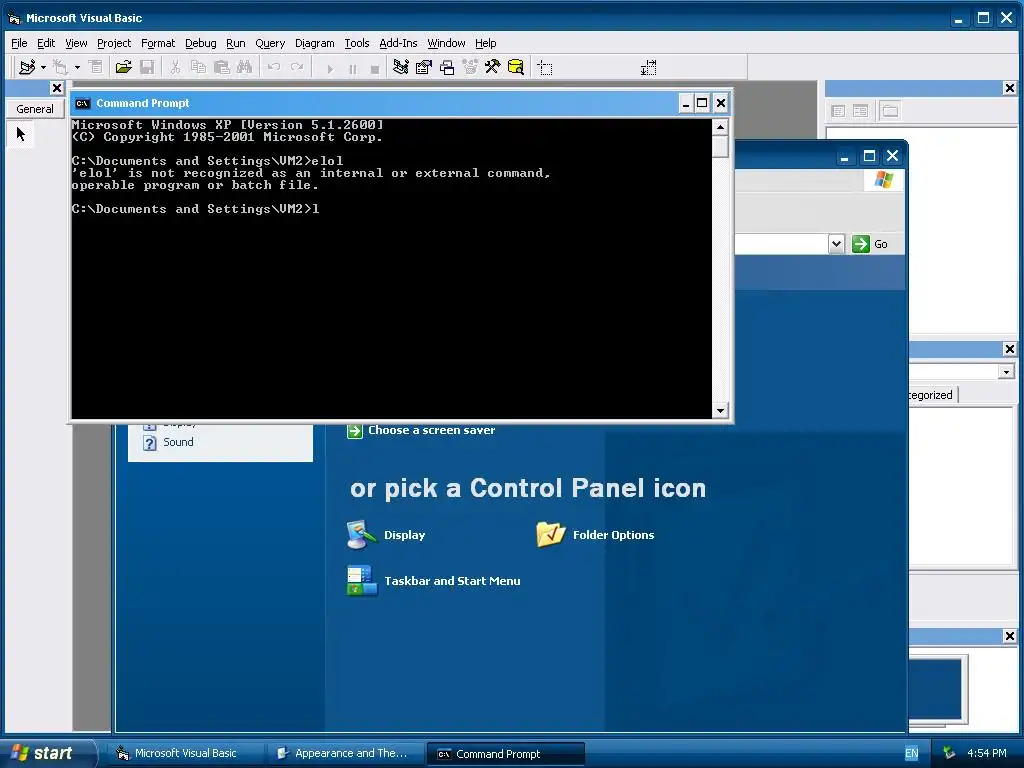This screenshot has width=1024, height=768.
Task: Click the Menu Editor toolbar icon
Action: point(96,67)
